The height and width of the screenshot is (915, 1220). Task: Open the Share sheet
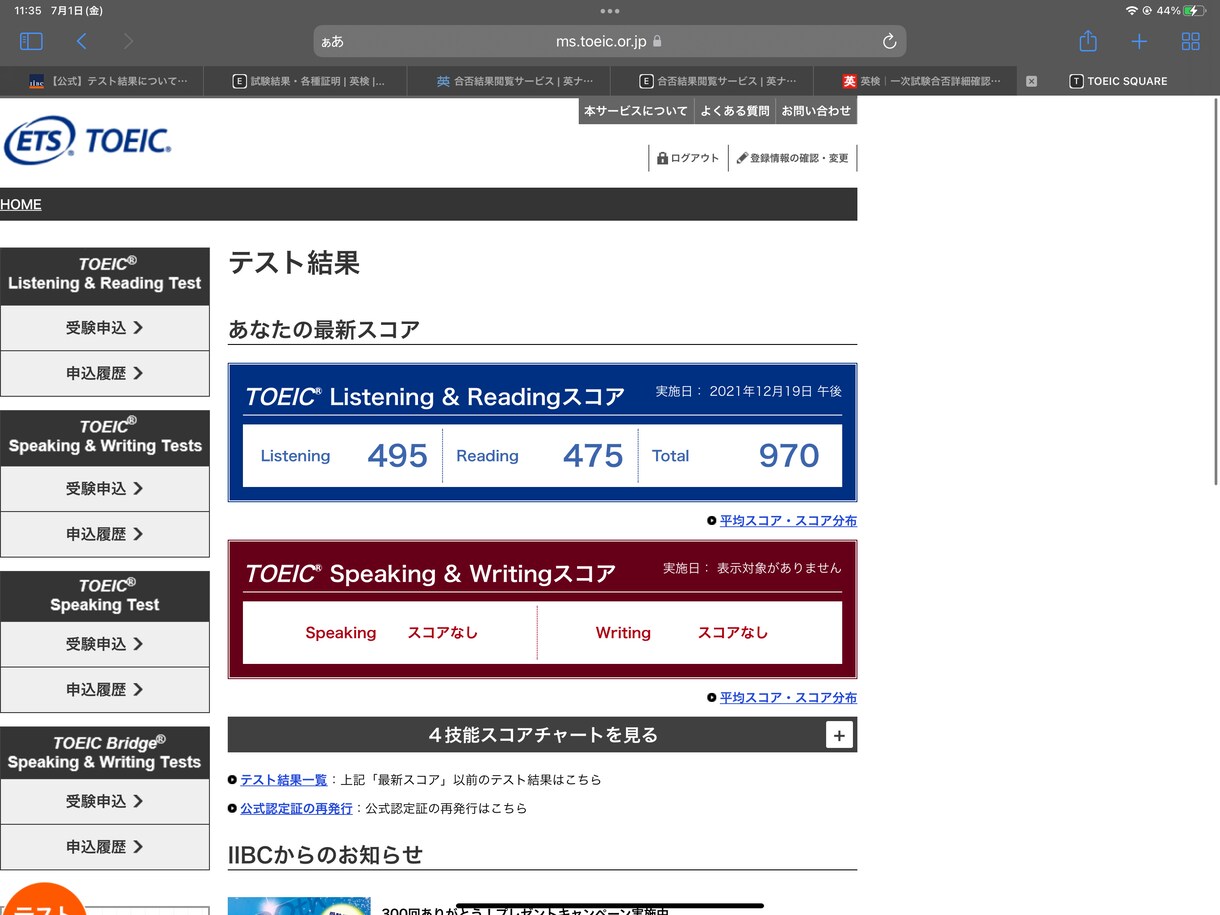pyautogui.click(x=1088, y=41)
